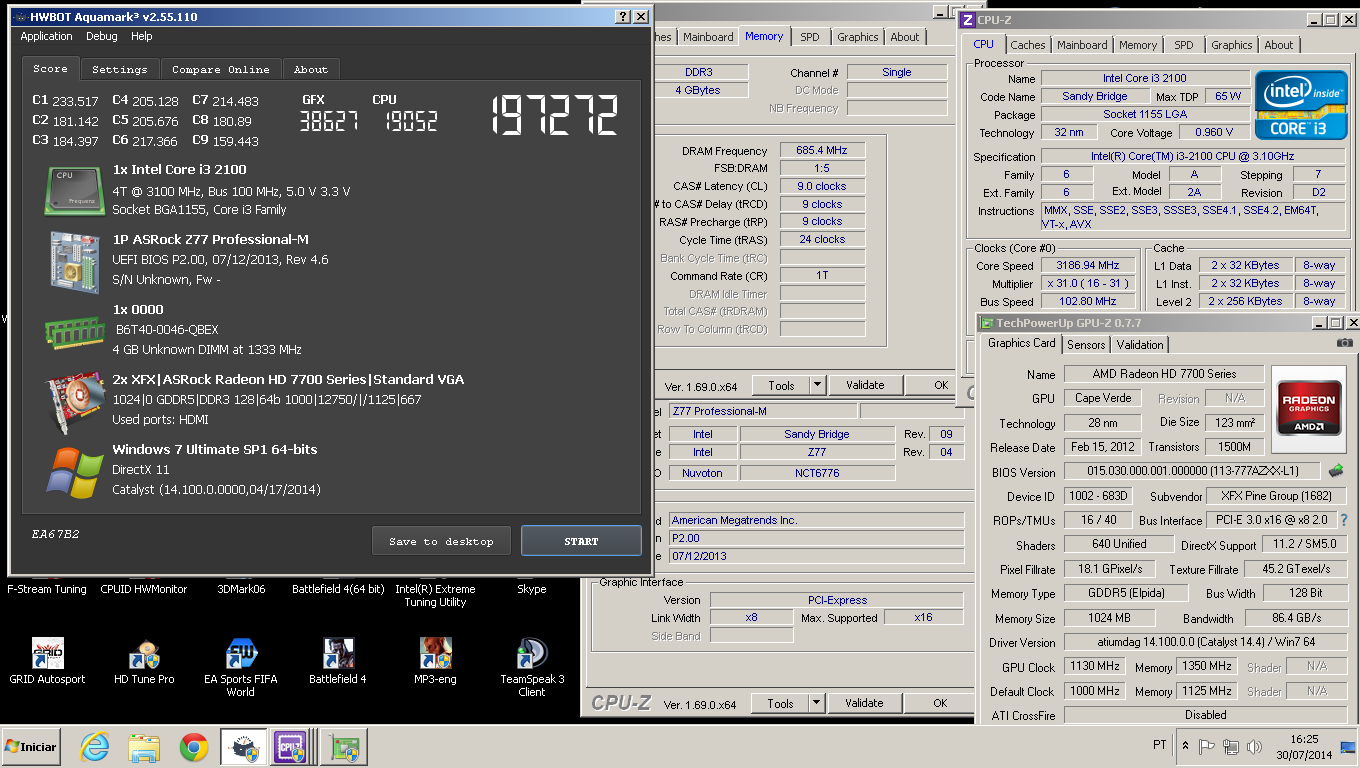
Task: Click the START benchmark button
Action: (x=581, y=541)
